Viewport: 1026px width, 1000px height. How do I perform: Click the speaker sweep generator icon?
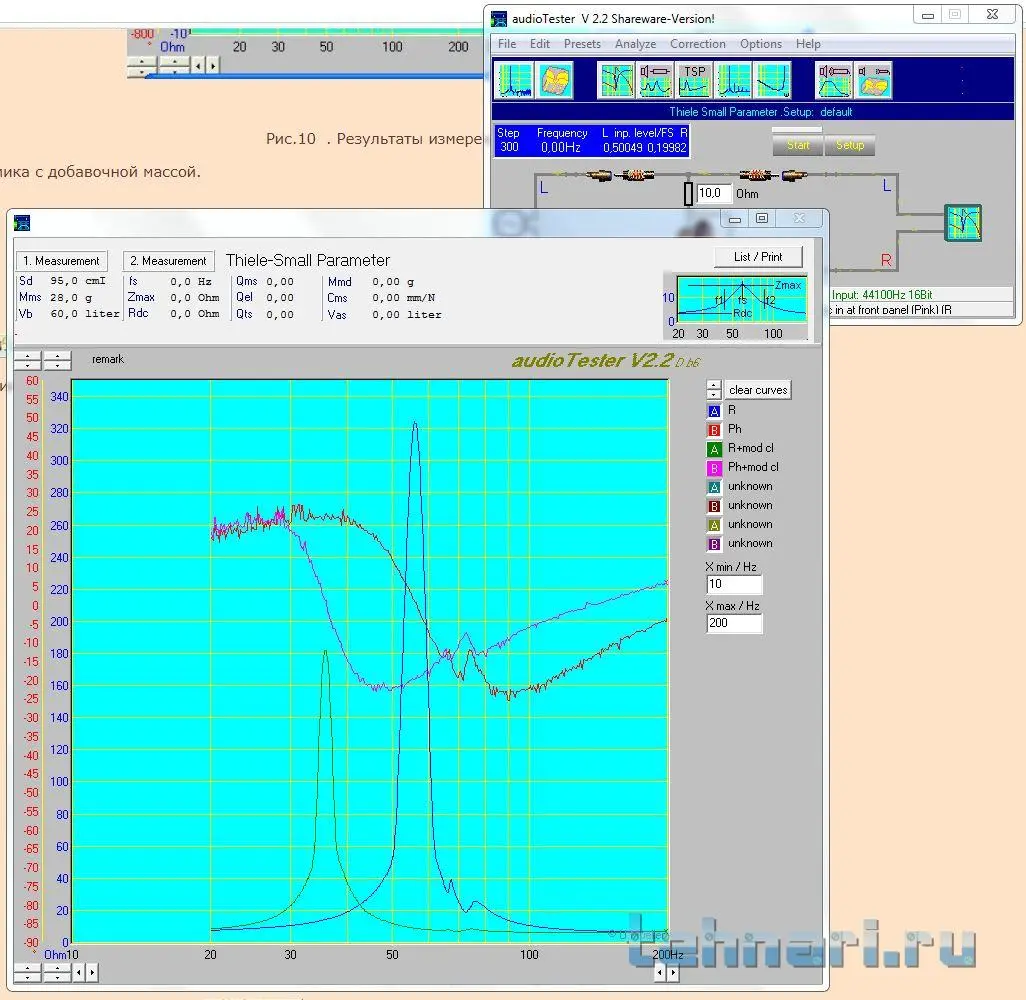[x=834, y=80]
